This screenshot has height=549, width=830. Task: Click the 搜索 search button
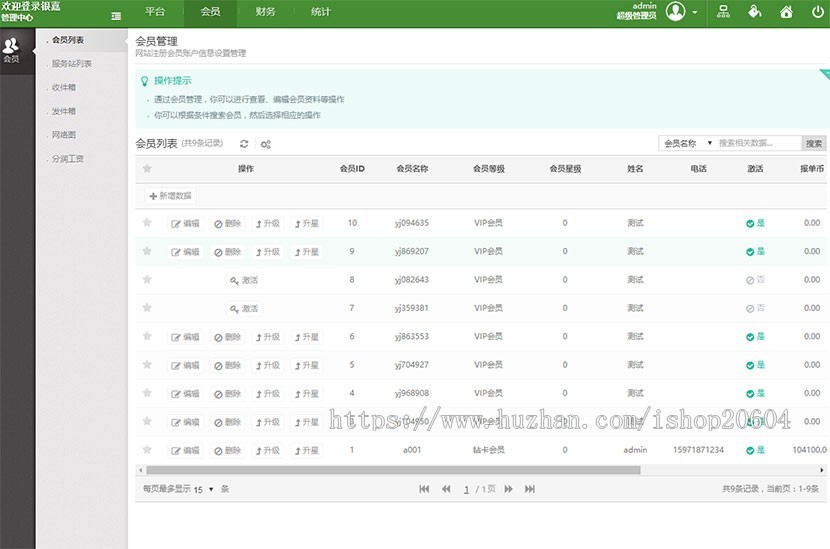pos(814,143)
